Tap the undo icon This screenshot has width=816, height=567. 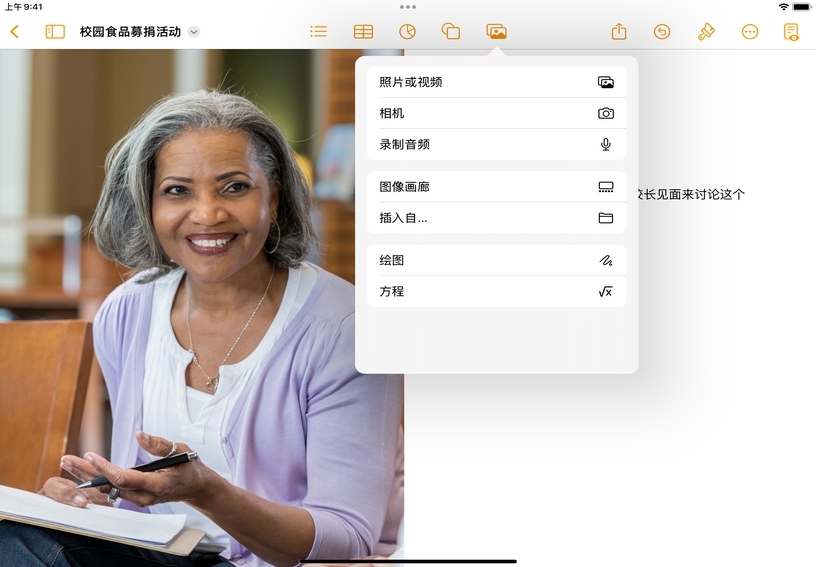point(662,32)
